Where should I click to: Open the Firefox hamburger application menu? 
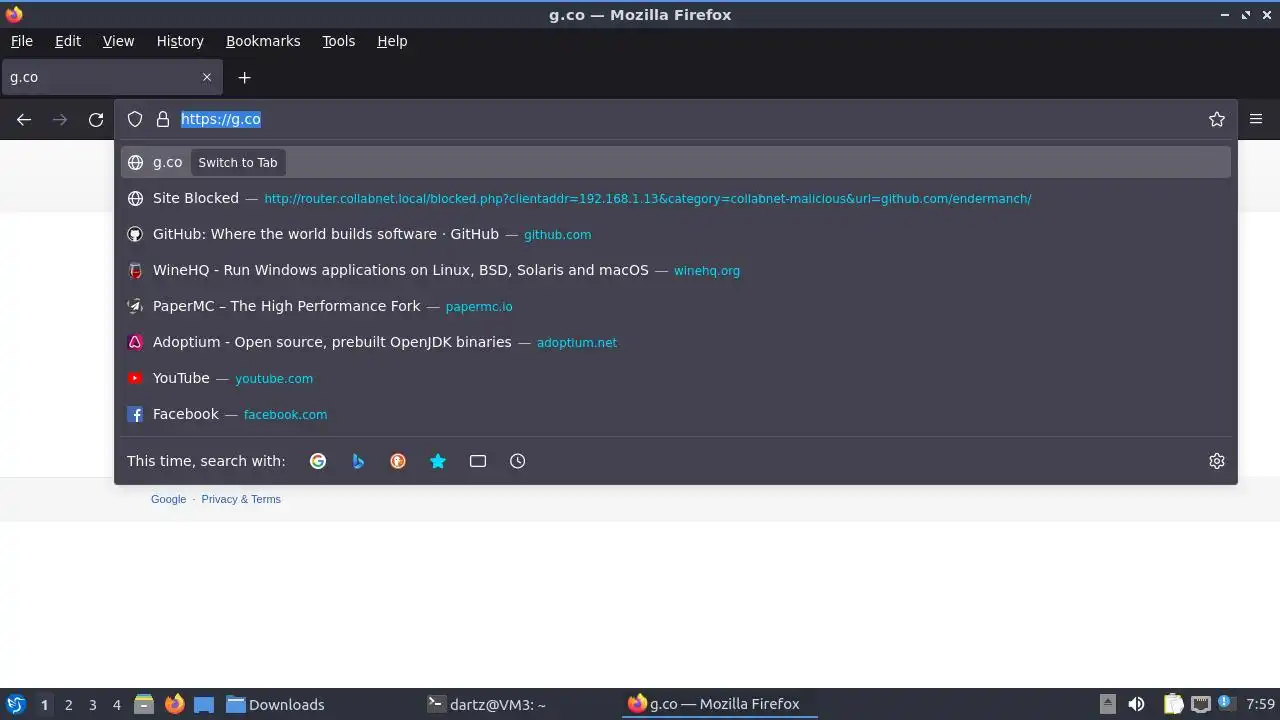[1256, 119]
